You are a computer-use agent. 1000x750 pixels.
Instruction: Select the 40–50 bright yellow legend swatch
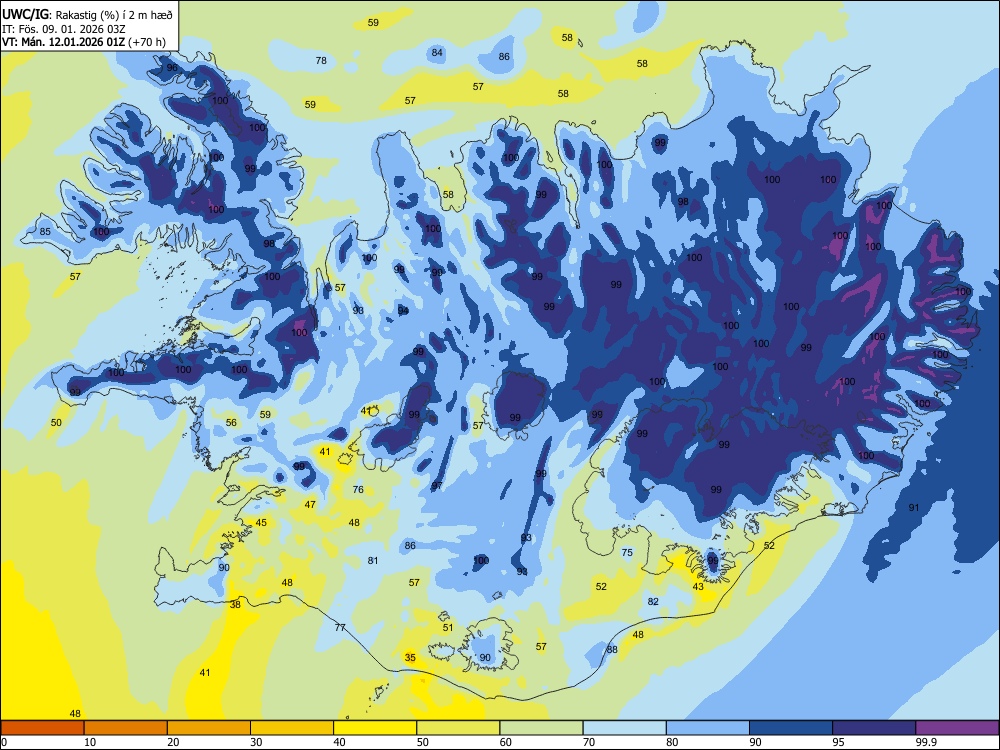[375, 728]
